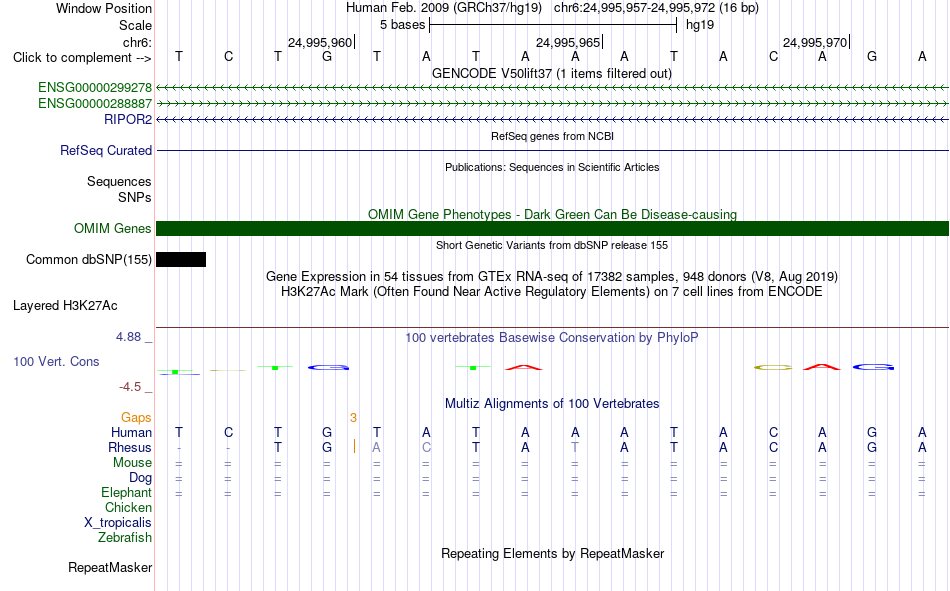The image size is (950, 591).
Task: Select the RIPOR2 gene label
Action: pyautogui.click(x=128, y=119)
